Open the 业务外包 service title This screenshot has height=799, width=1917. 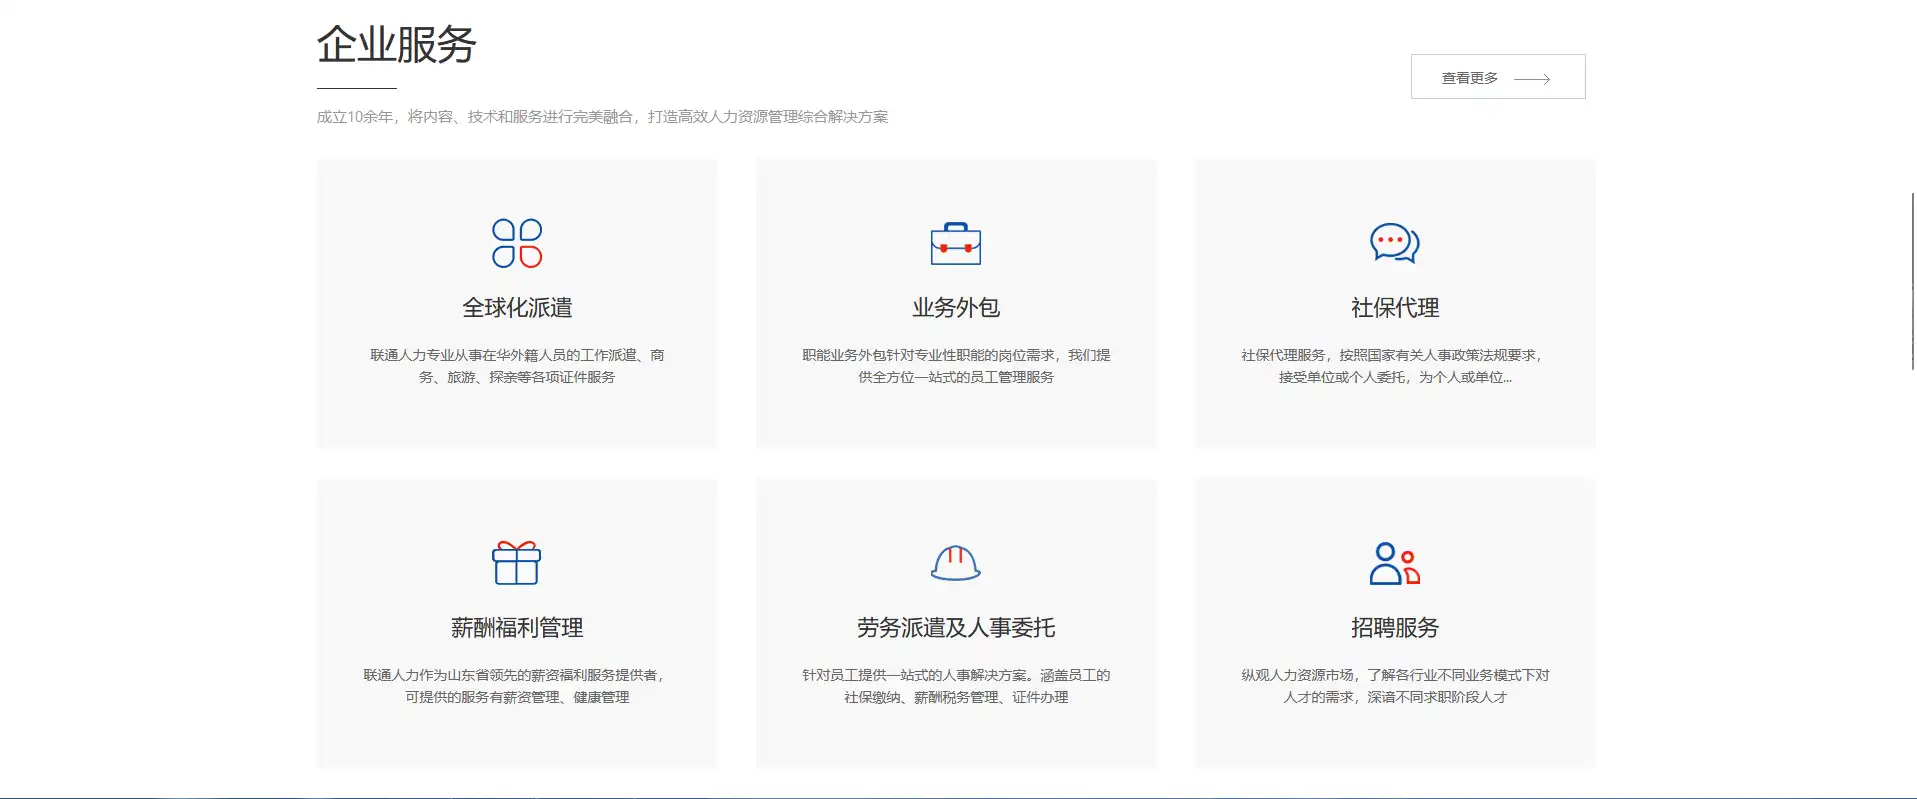(x=955, y=308)
